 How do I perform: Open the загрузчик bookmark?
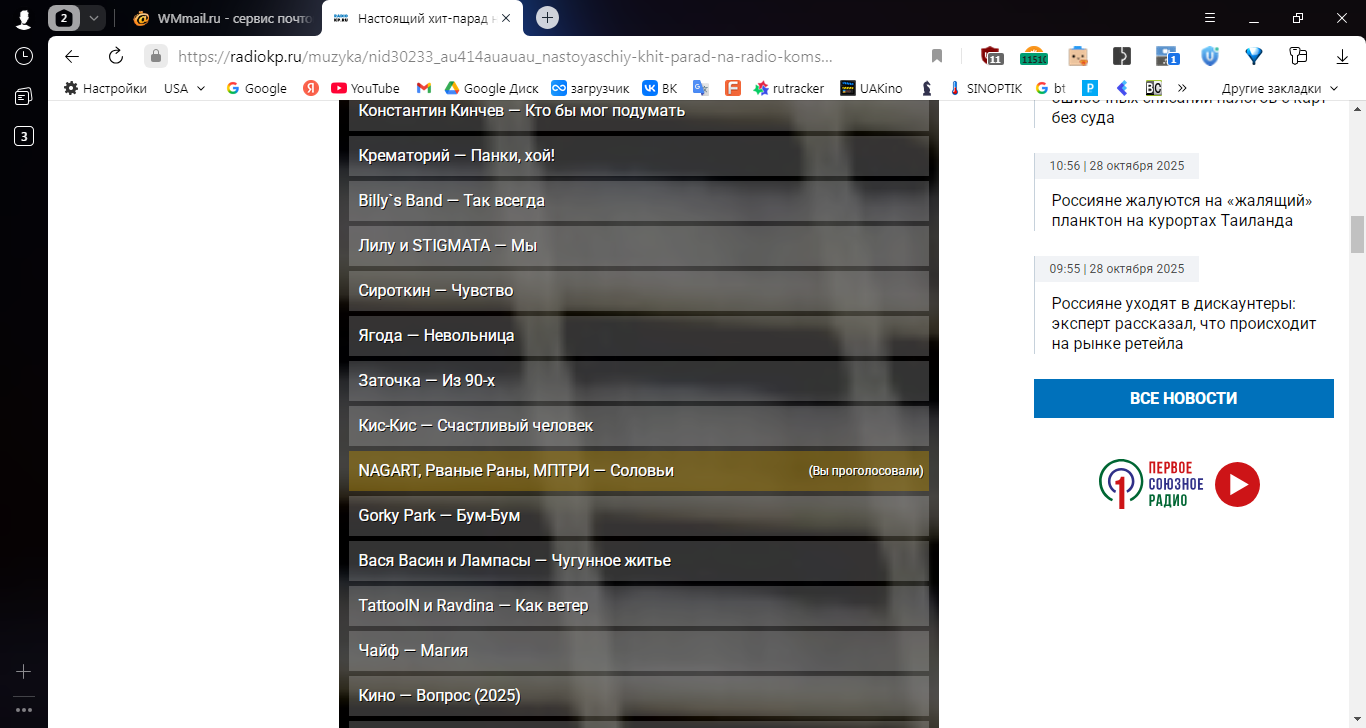click(x=590, y=88)
